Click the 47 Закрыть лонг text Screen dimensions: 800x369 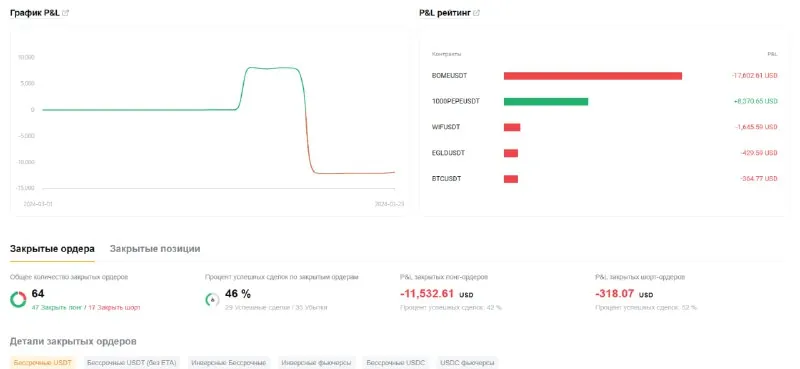(57, 308)
